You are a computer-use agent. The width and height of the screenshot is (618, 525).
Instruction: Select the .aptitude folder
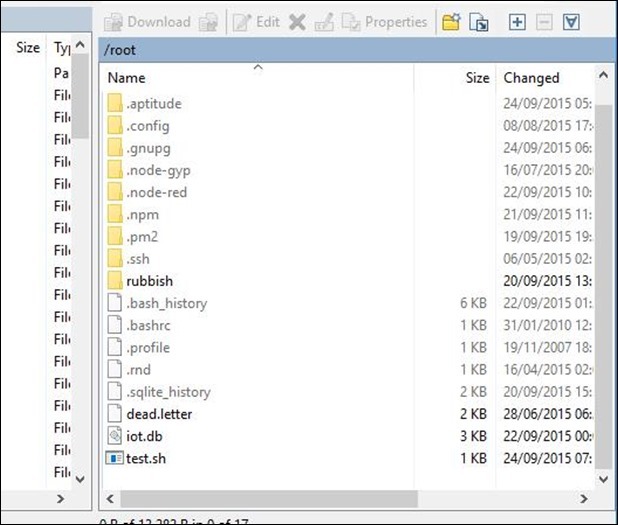[154, 104]
